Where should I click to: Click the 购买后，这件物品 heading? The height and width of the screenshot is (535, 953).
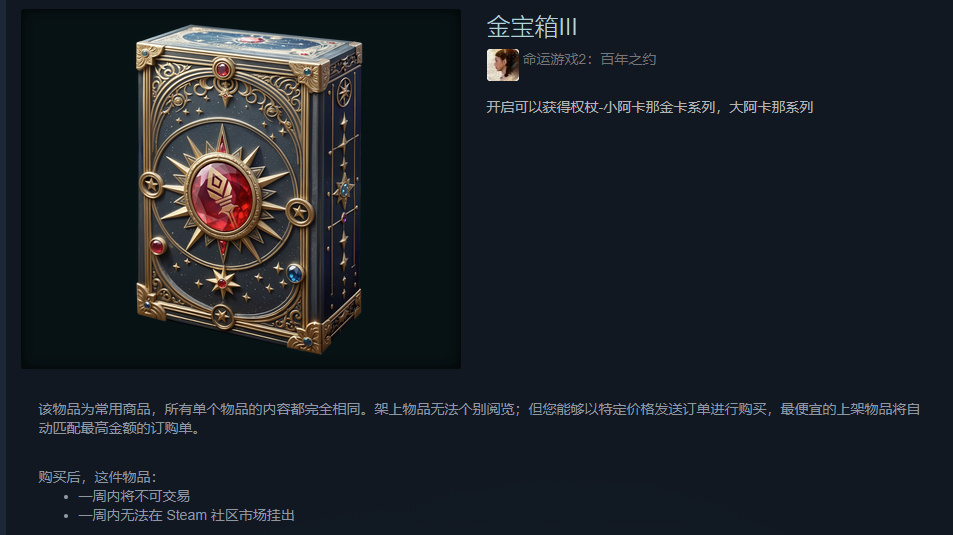click(97, 477)
